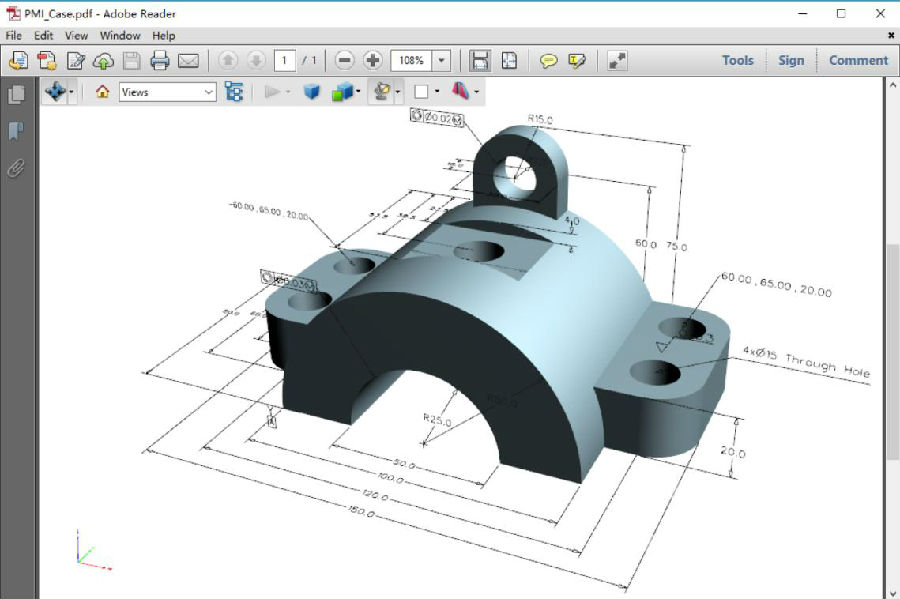Zoom in with the plus button
Image resolution: width=900 pixels, height=599 pixels.
coord(373,60)
